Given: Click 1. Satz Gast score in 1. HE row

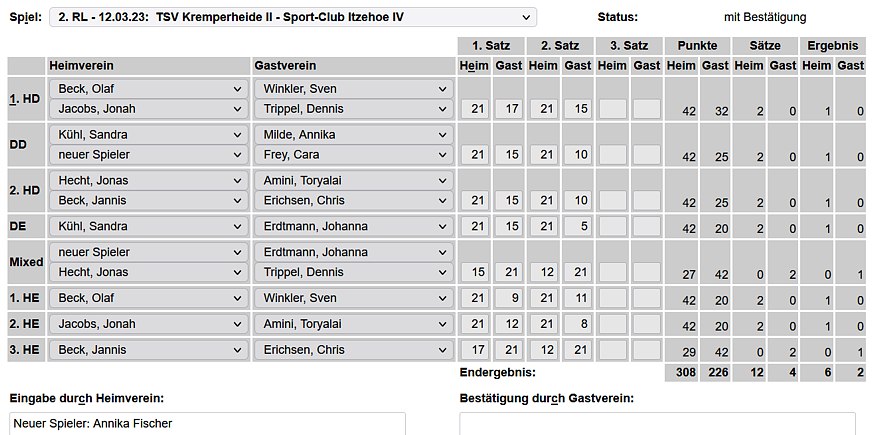Looking at the screenshot, I should pos(510,298).
